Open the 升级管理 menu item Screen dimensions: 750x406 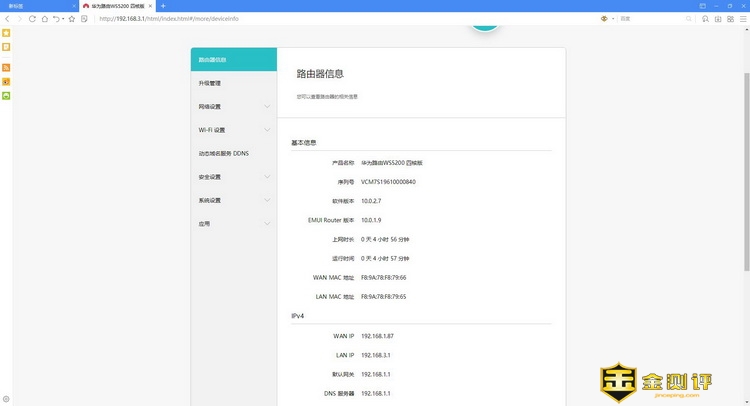tap(210, 83)
